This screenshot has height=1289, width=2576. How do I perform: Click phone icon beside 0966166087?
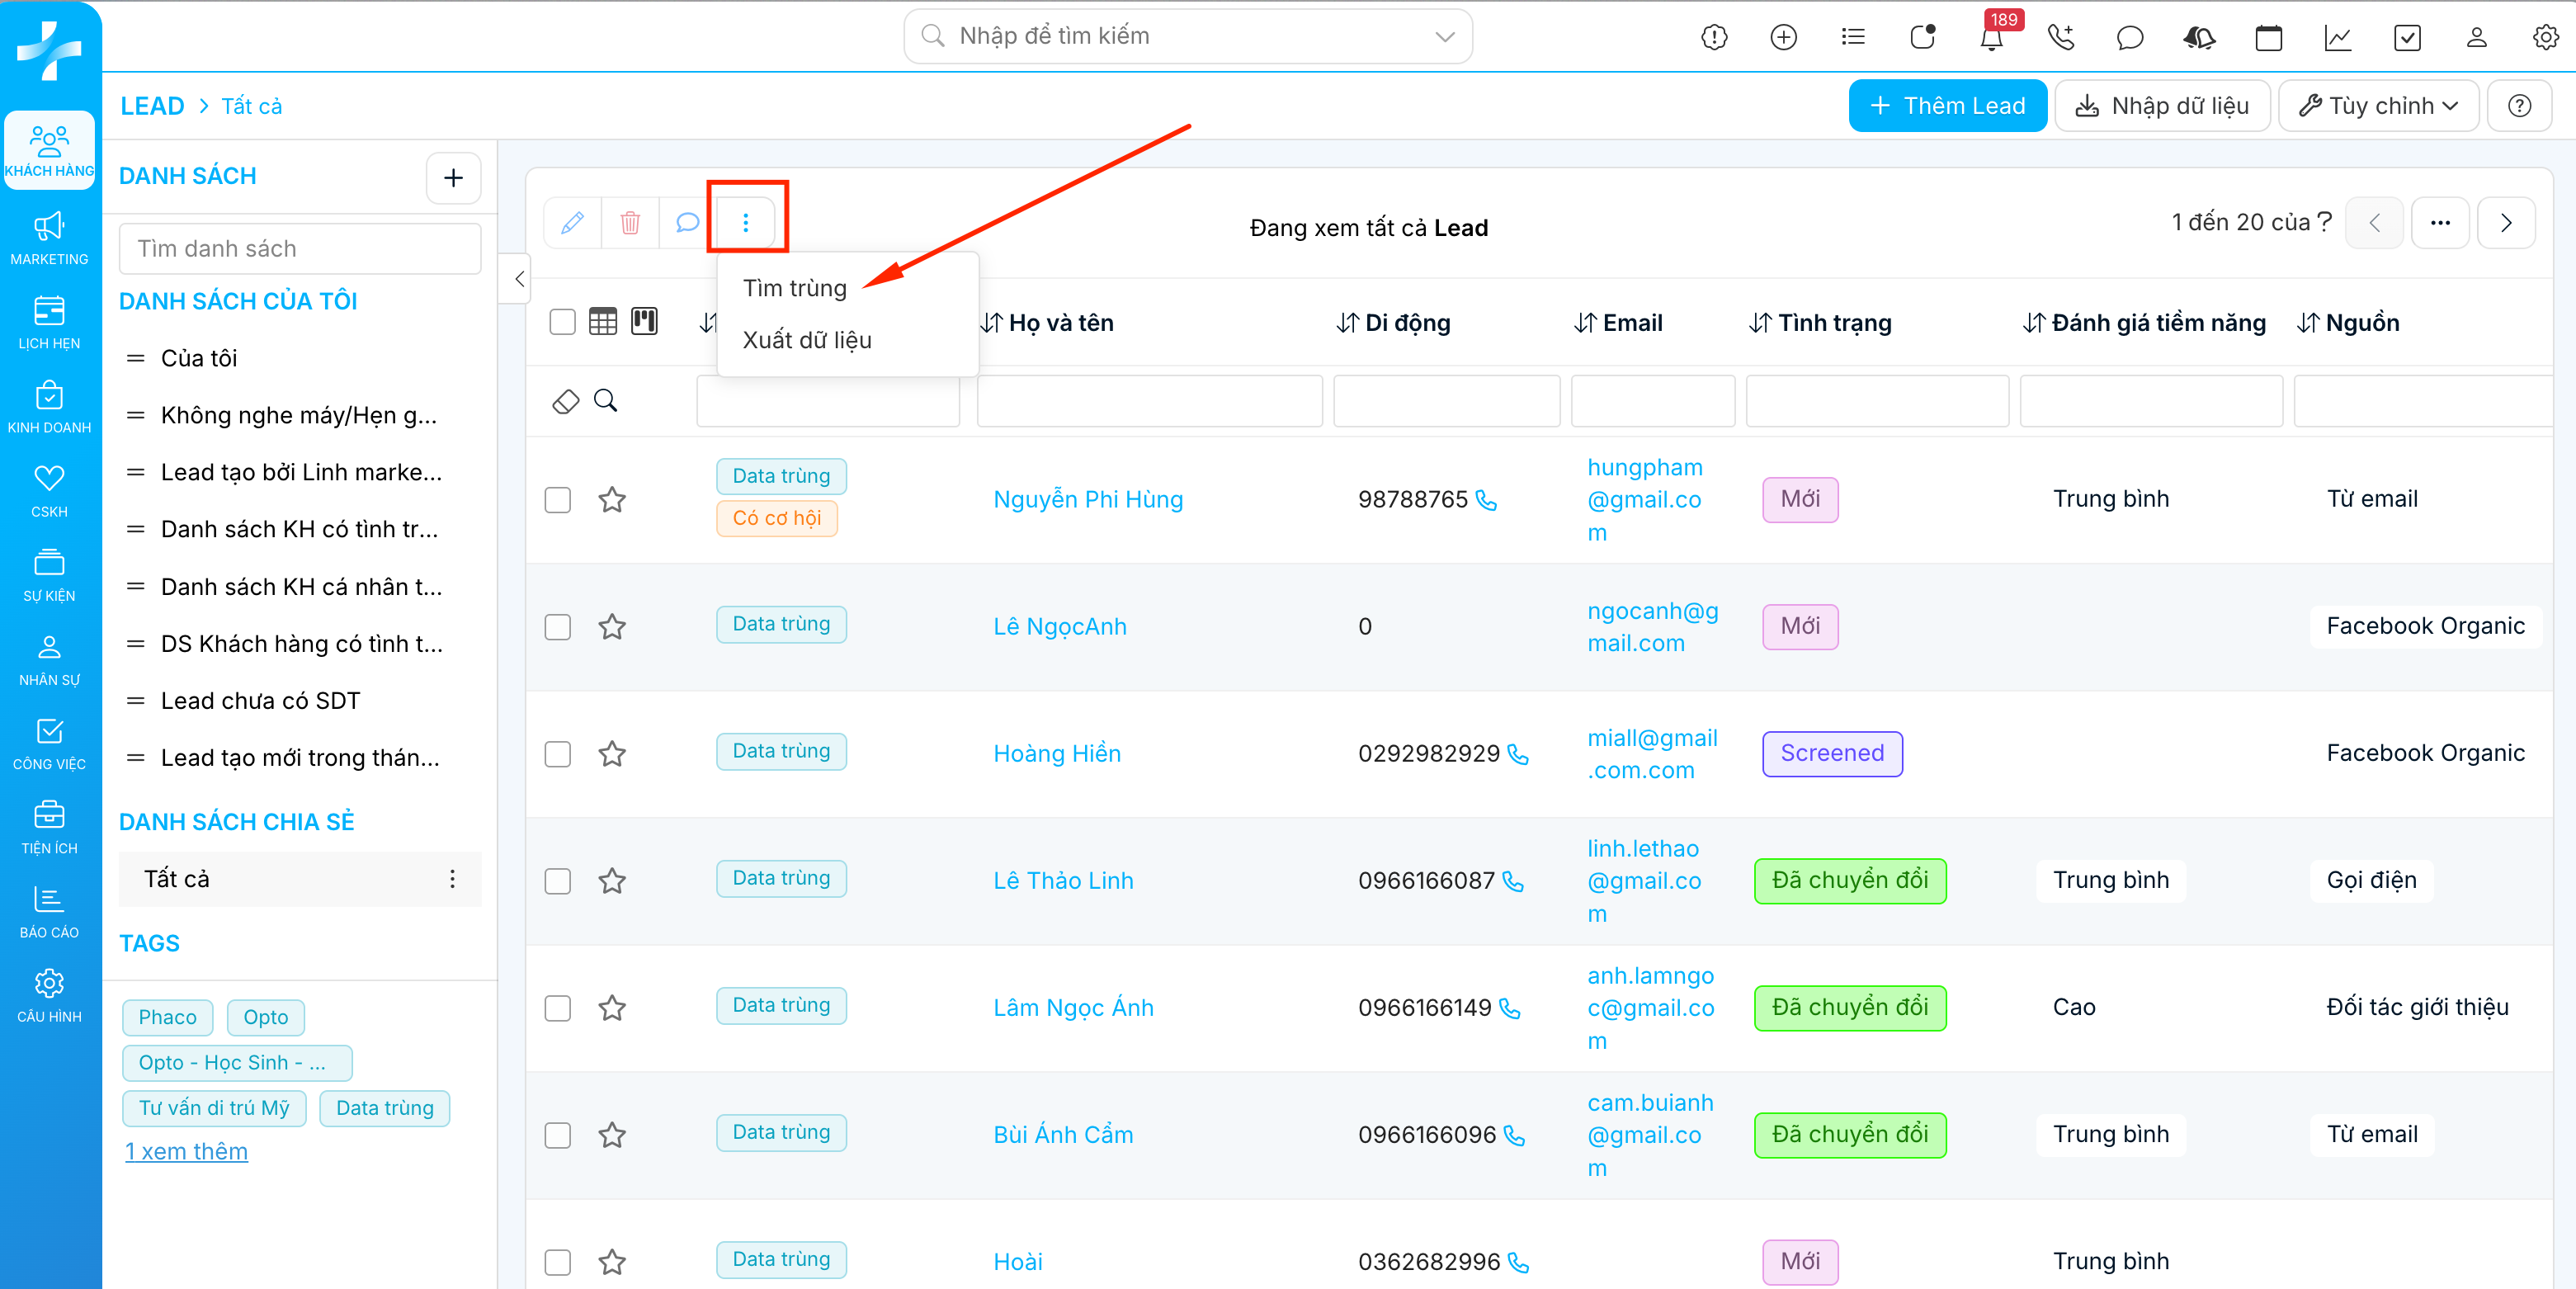(x=1513, y=881)
